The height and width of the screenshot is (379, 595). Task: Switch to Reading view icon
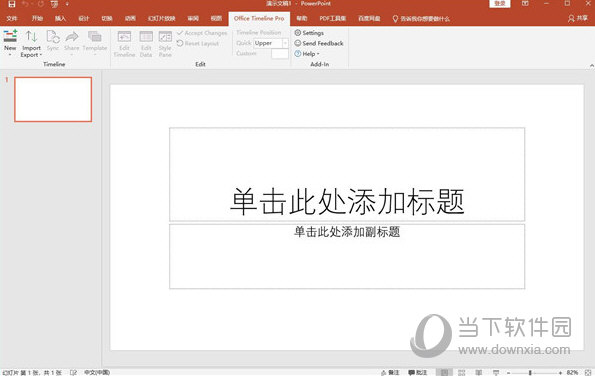[x=479, y=373]
